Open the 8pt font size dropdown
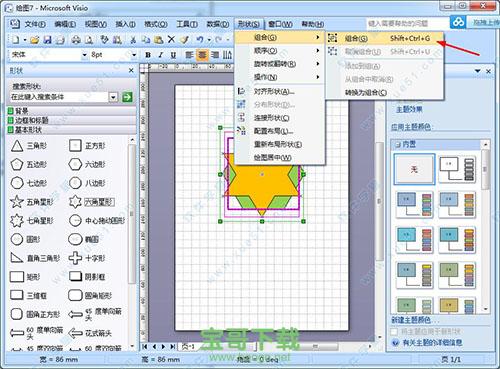Viewport: 500px width, 369px height. (x=134, y=55)
